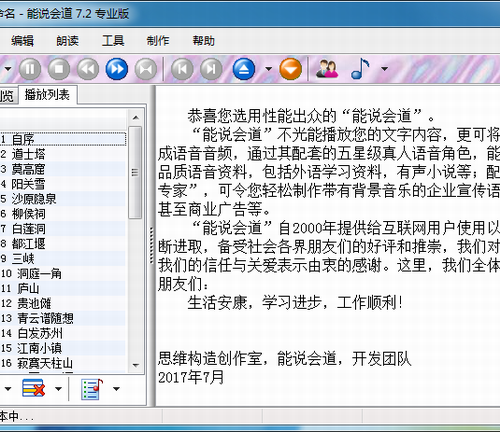Click the line 恭喜您选用性能出众的 in text
The height and width of the screenshot is (432, 500).
262,116
